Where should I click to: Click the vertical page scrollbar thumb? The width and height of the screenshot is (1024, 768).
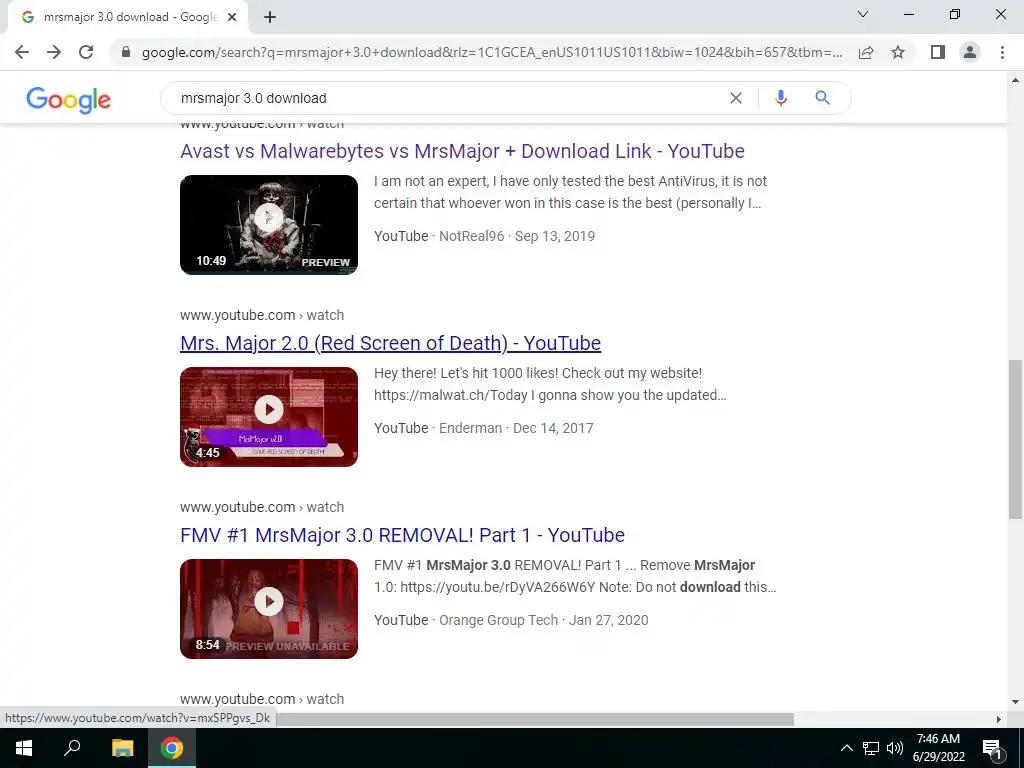[x=1015, y=438]
